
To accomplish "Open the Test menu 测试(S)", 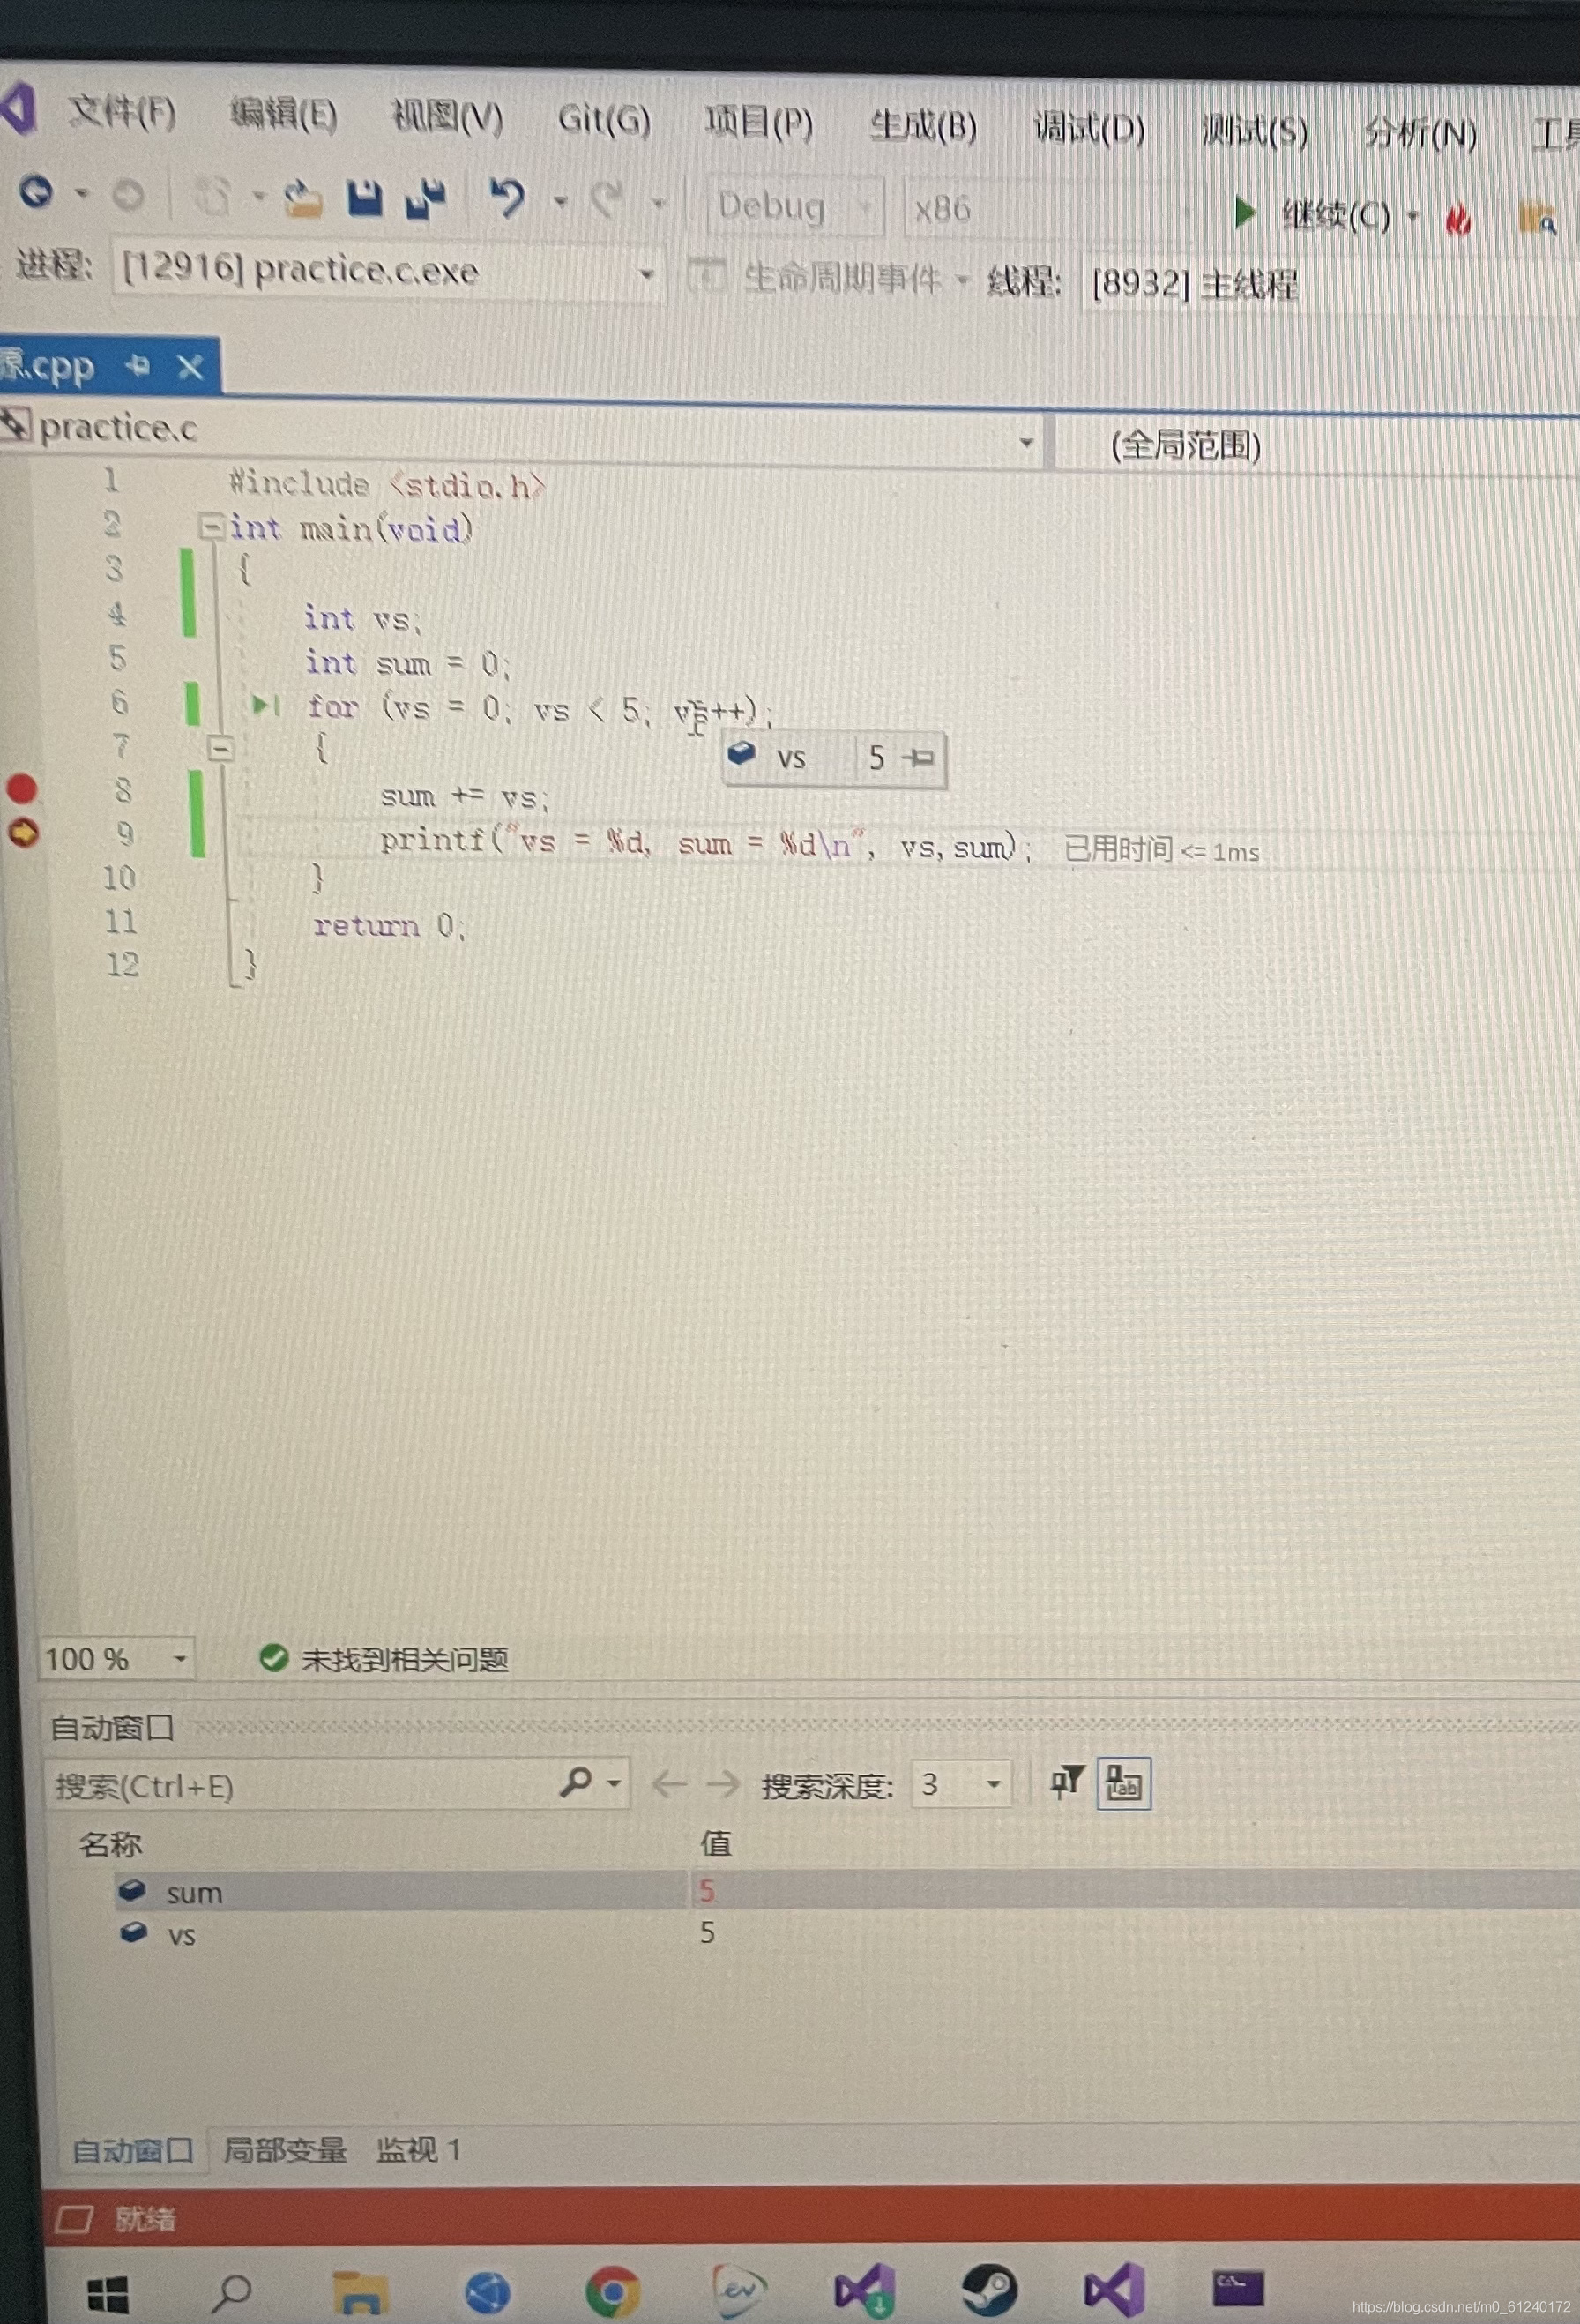I will point(1254,131).
